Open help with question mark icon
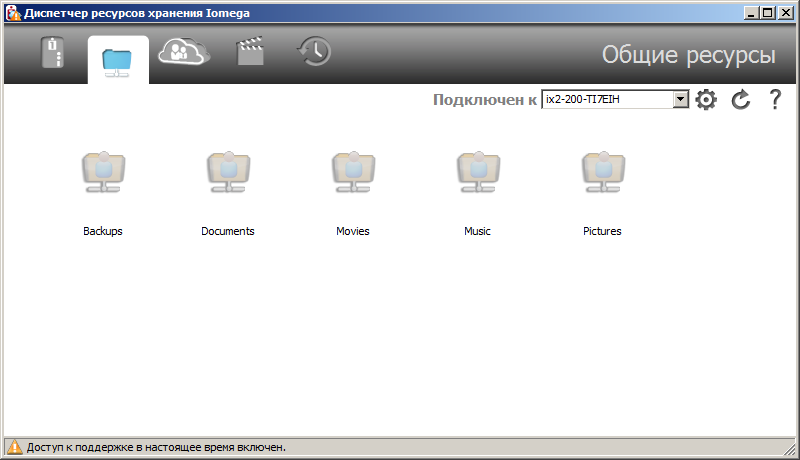The height and width of the screenshot is (460, 800). click(775, 99)
